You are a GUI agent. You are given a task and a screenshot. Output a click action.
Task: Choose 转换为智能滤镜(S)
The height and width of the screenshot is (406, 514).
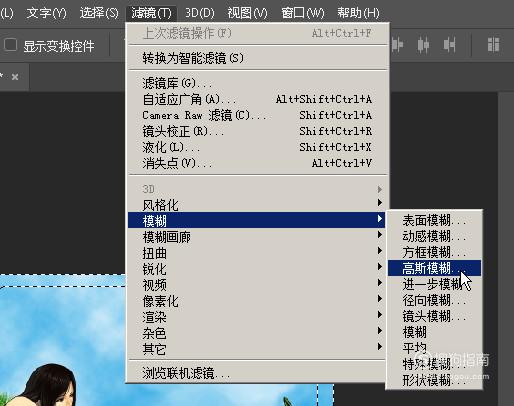(257, 58)
